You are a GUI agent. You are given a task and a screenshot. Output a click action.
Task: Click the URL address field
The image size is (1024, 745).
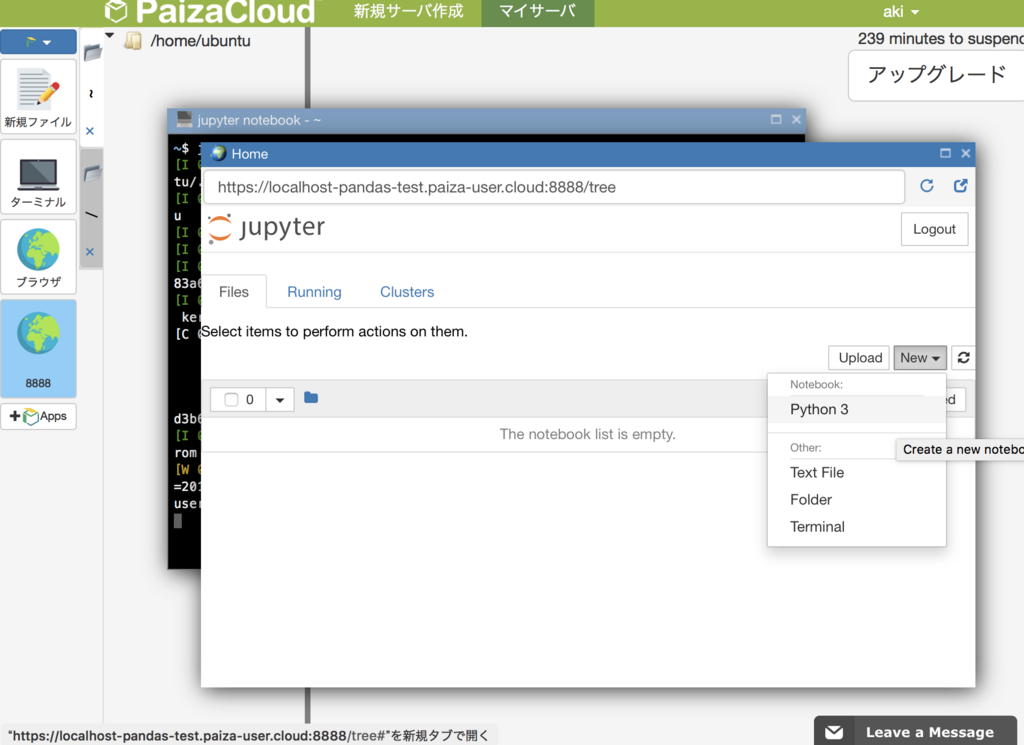pyautogui.click(x=554, y=187)
